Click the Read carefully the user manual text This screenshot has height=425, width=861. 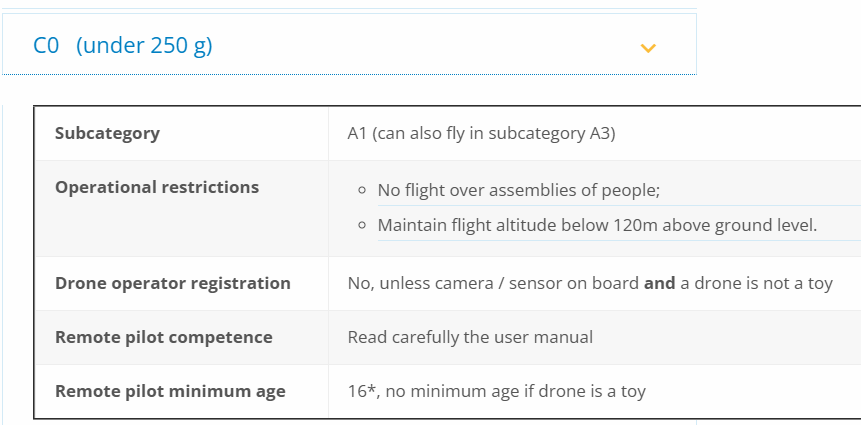click(x=470, y=337)
